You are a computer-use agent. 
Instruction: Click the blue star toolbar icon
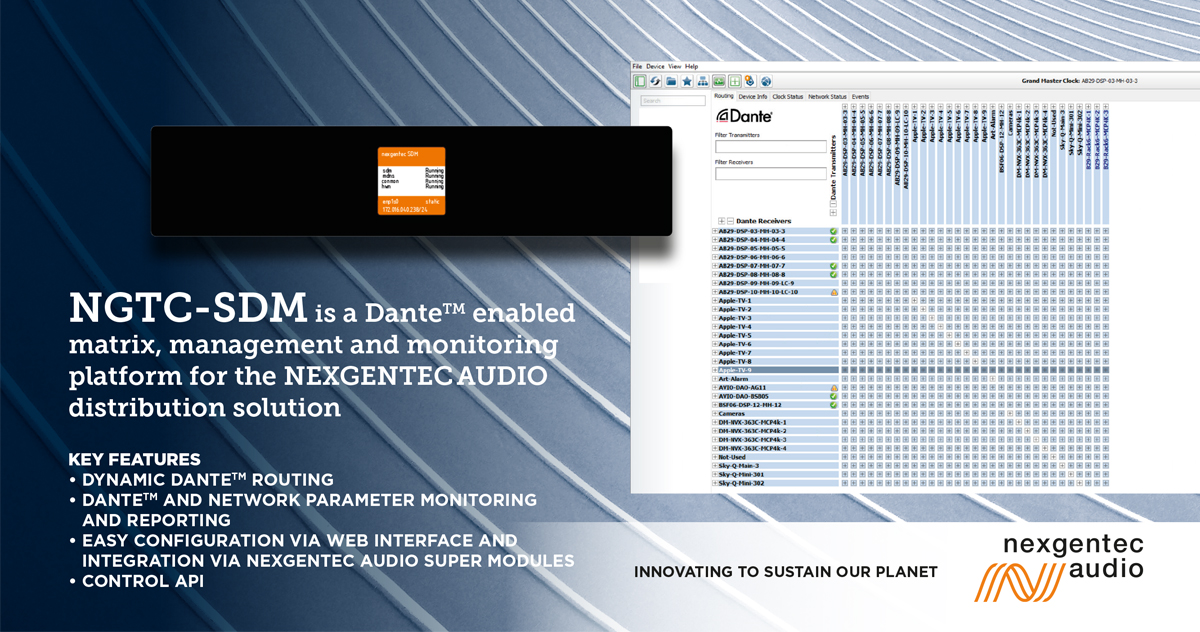pyautogui.click(x=687, y=81)
